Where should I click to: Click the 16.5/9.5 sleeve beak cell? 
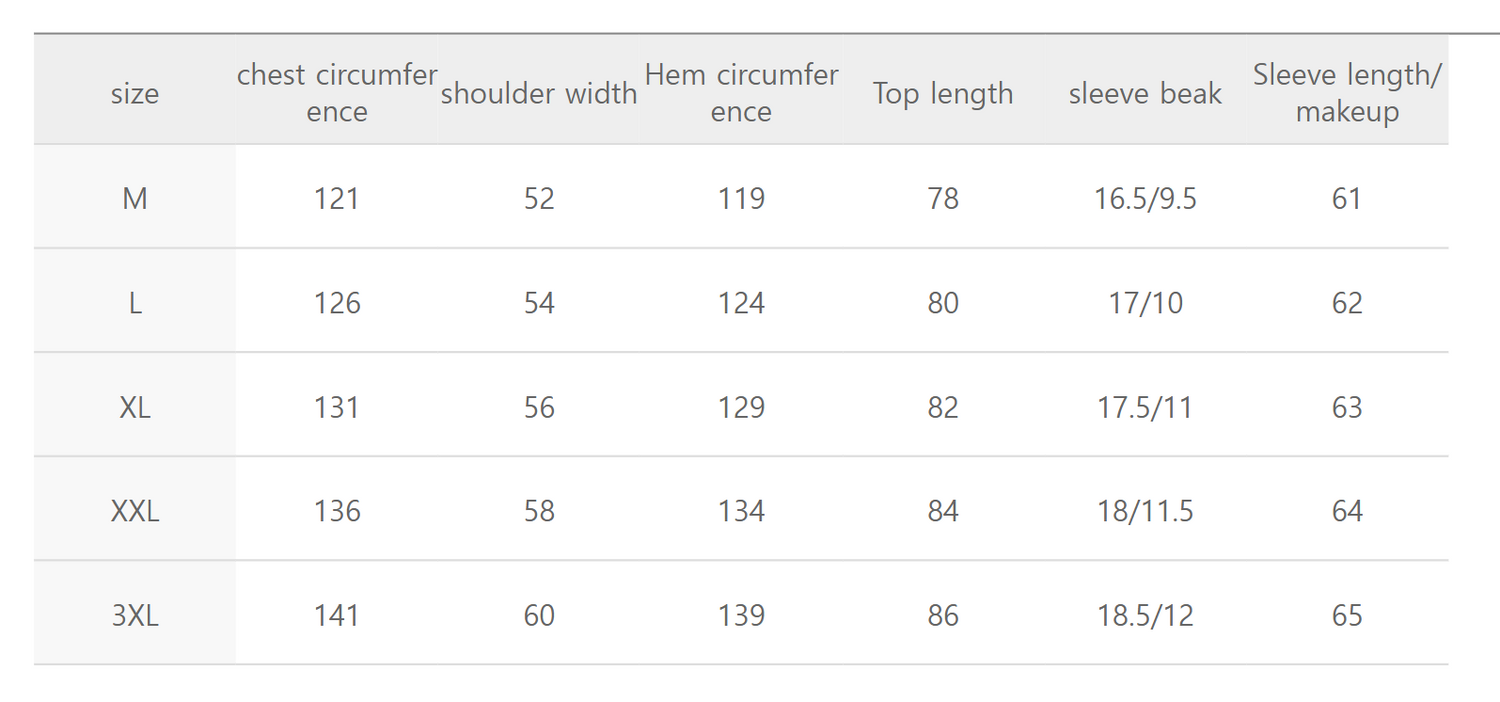(x=1145, y=199)
